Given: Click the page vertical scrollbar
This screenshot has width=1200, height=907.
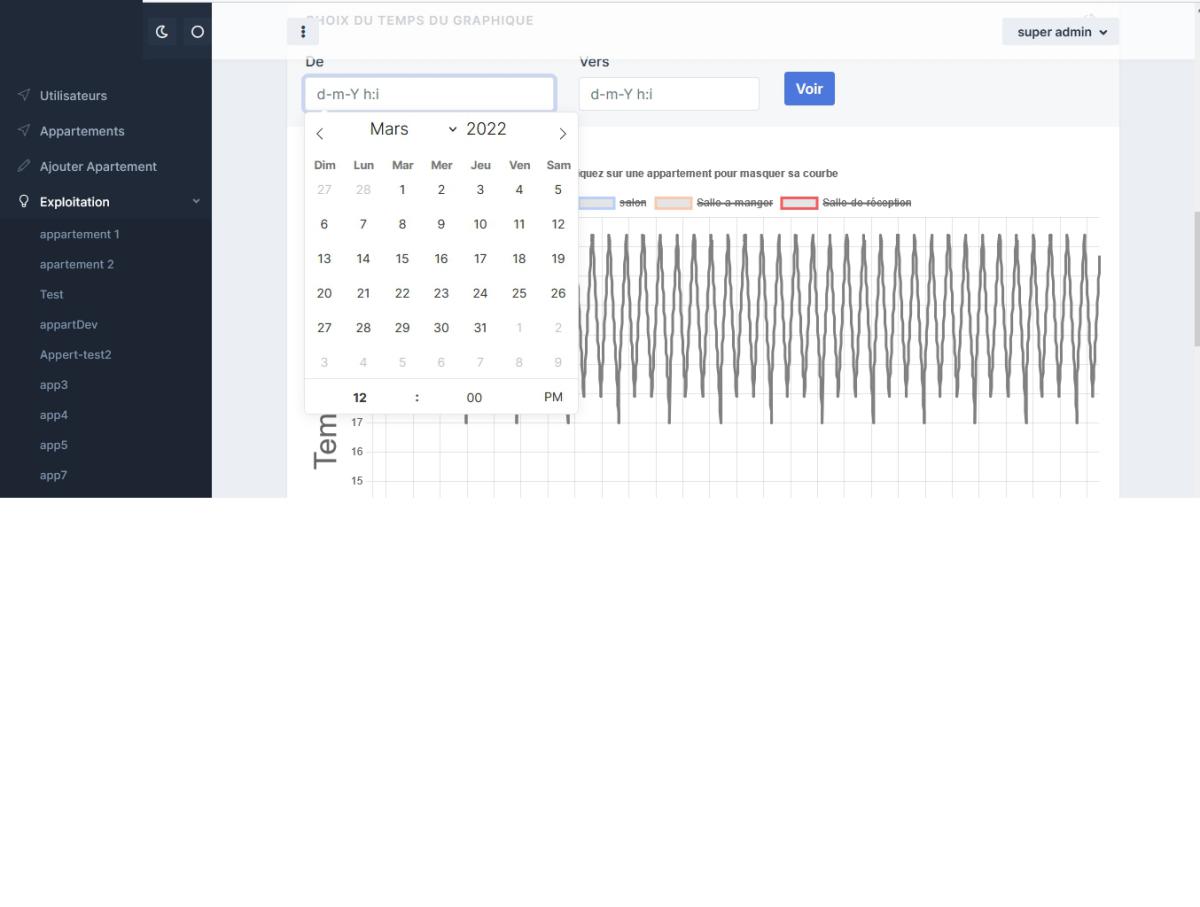Looking at the screenshot, I should [1195, 279].
